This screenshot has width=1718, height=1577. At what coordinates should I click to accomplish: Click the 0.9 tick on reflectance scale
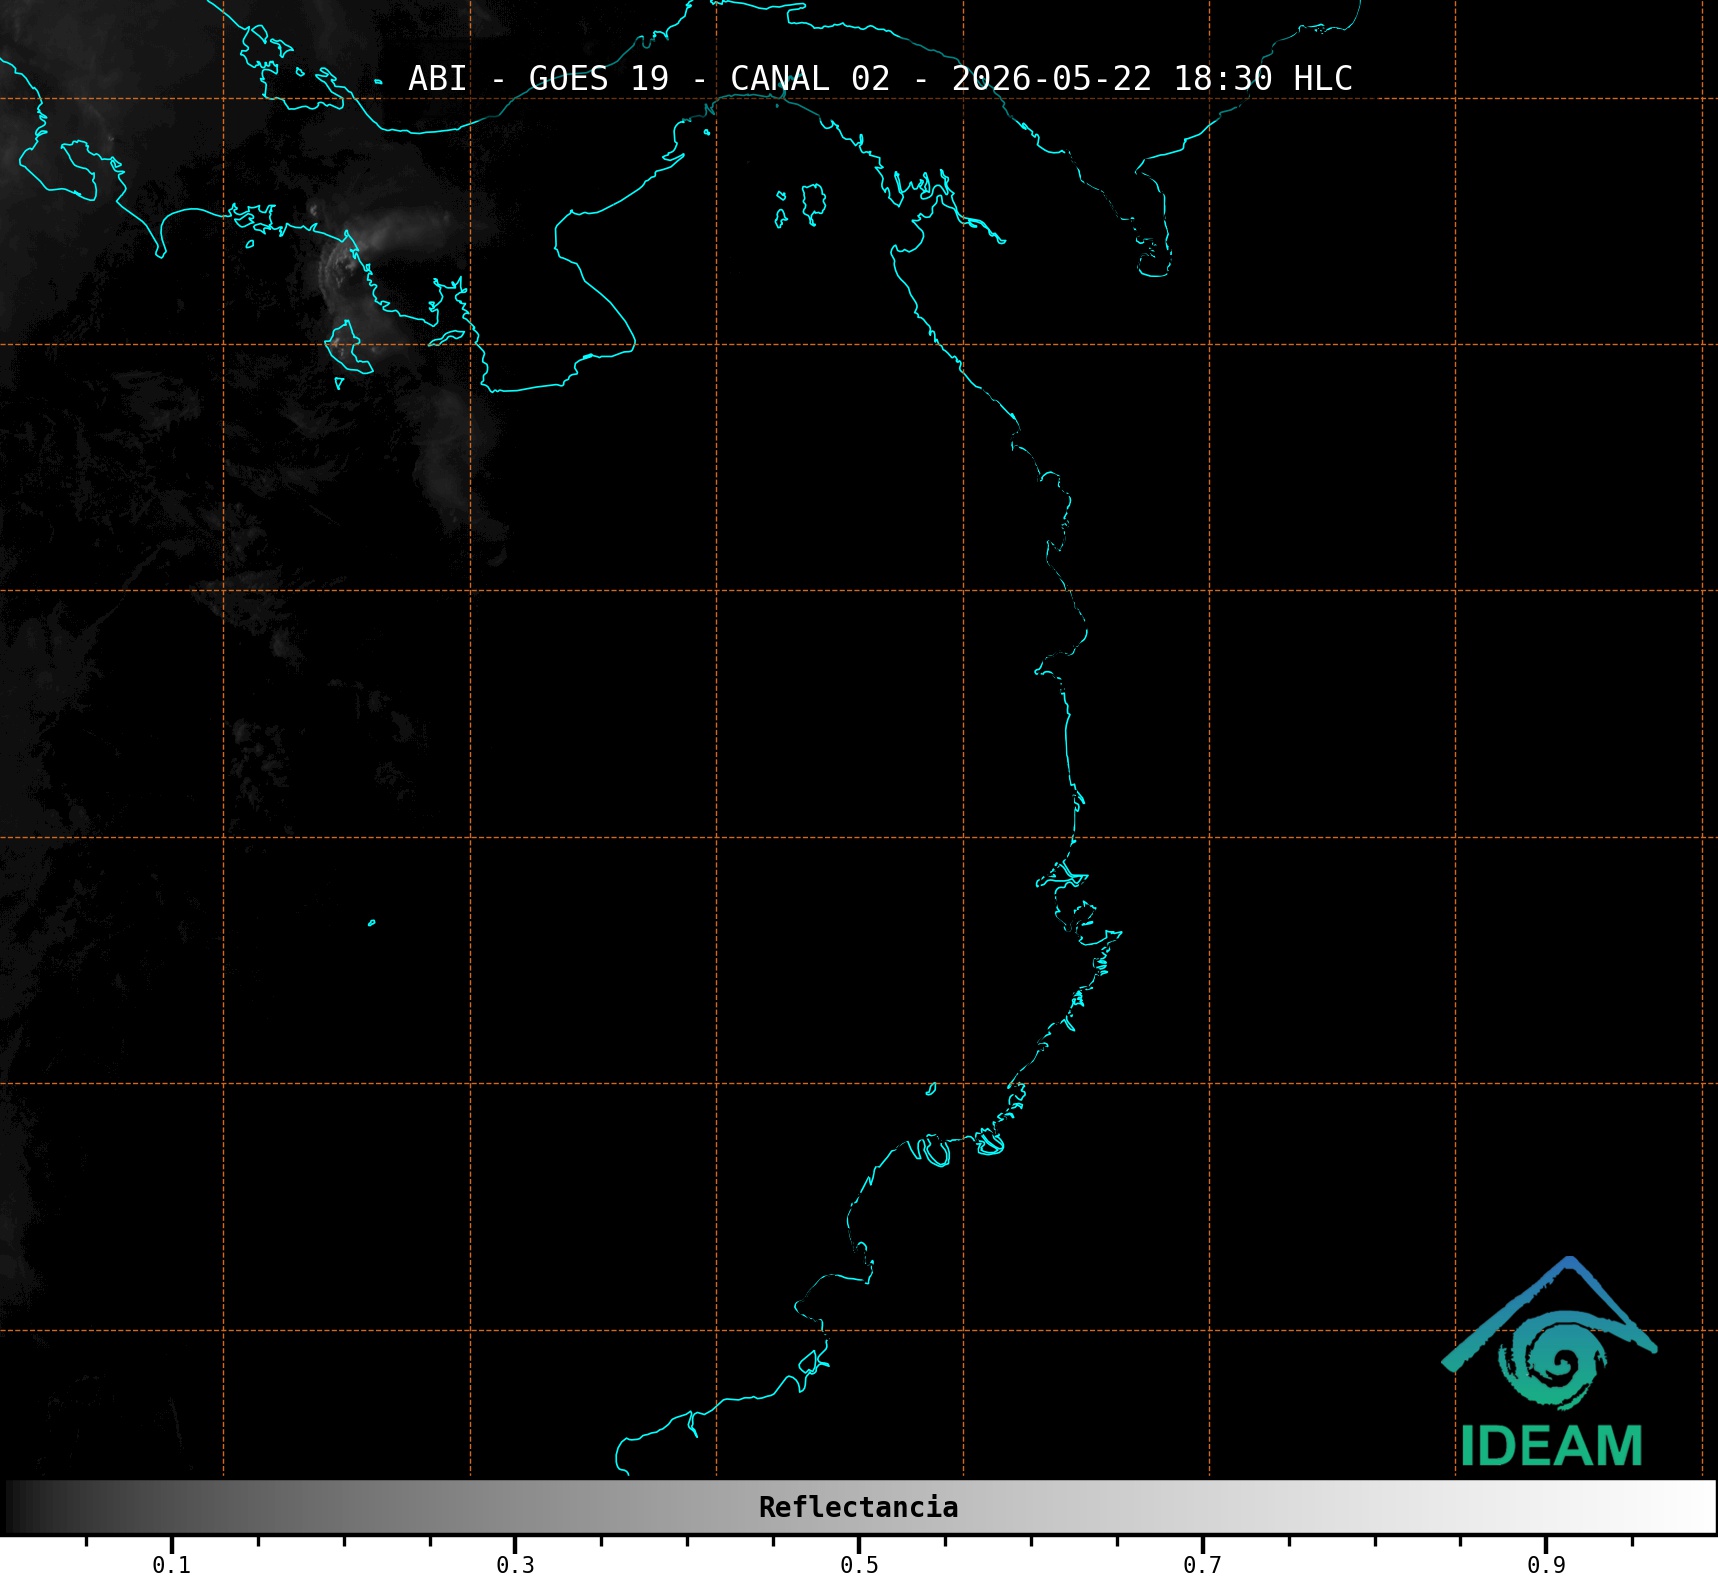click(1546, 1564)
